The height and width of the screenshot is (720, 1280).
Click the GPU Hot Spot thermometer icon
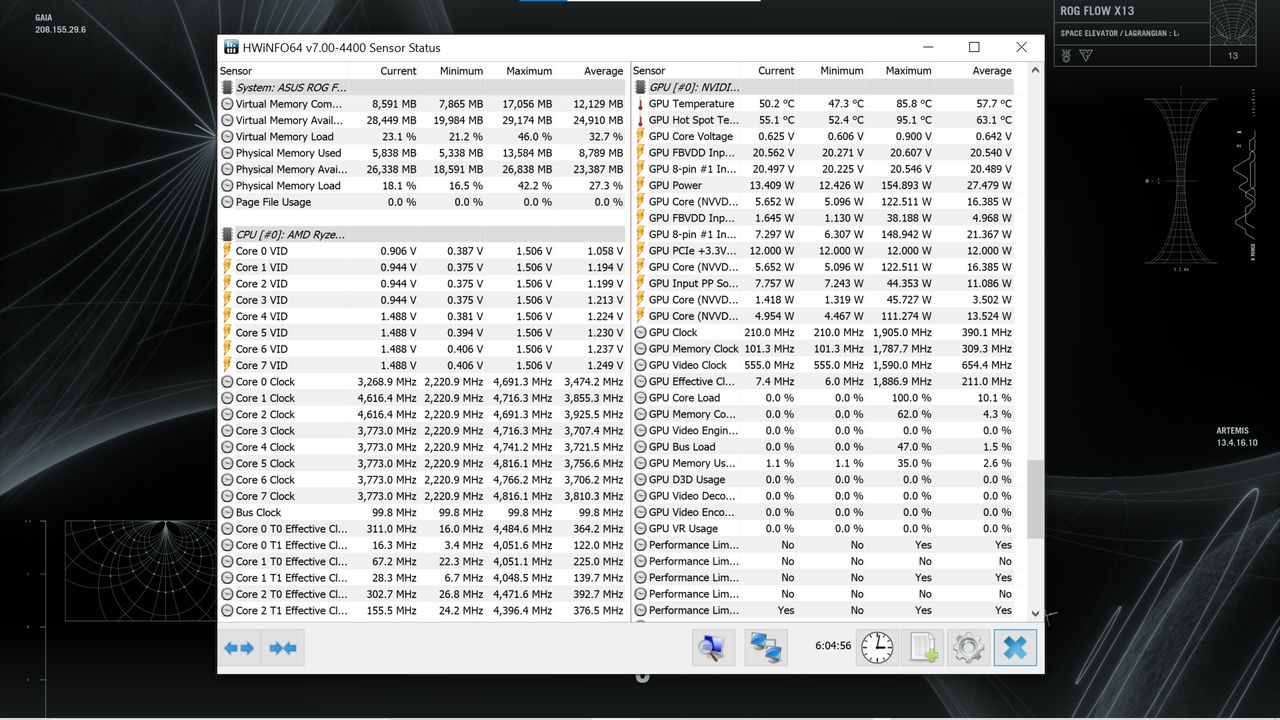point(641,120)
